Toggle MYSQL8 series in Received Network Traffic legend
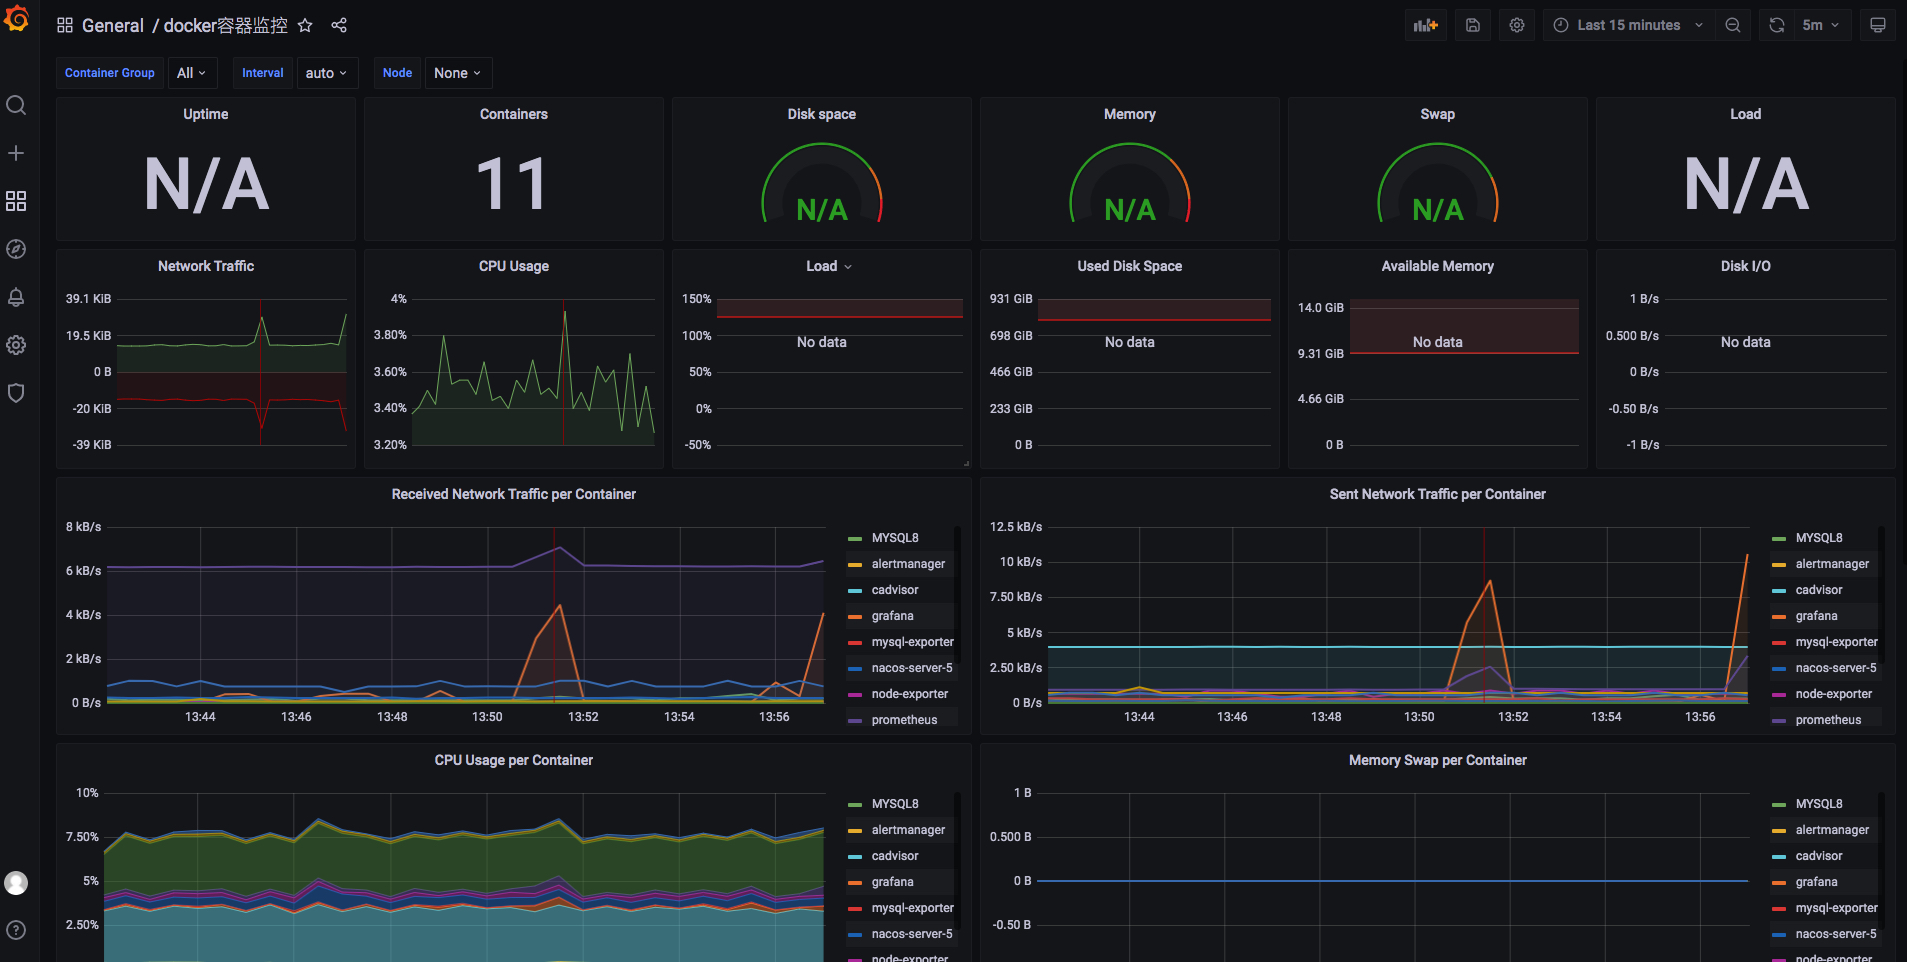 pyautogui.click(x=895, y=538)
